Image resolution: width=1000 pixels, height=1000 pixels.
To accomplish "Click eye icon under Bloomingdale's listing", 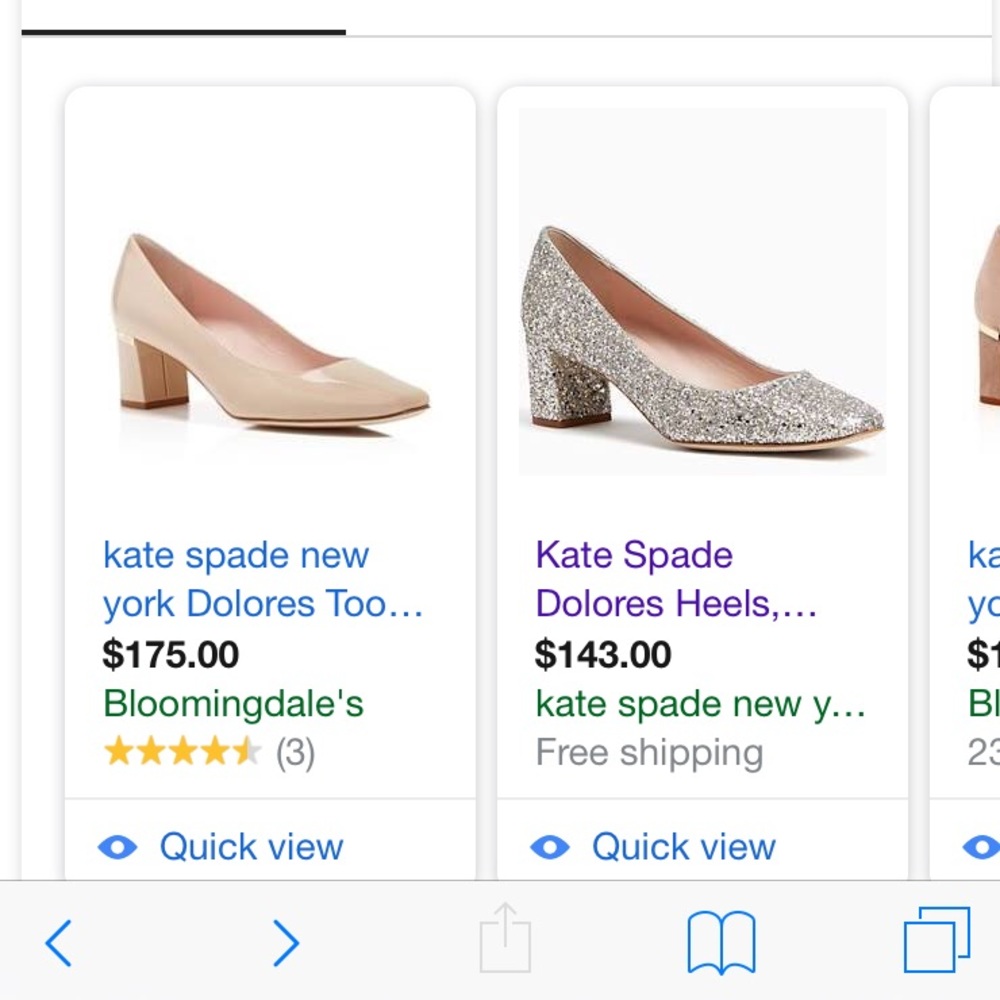I will (x=117, y=847).
